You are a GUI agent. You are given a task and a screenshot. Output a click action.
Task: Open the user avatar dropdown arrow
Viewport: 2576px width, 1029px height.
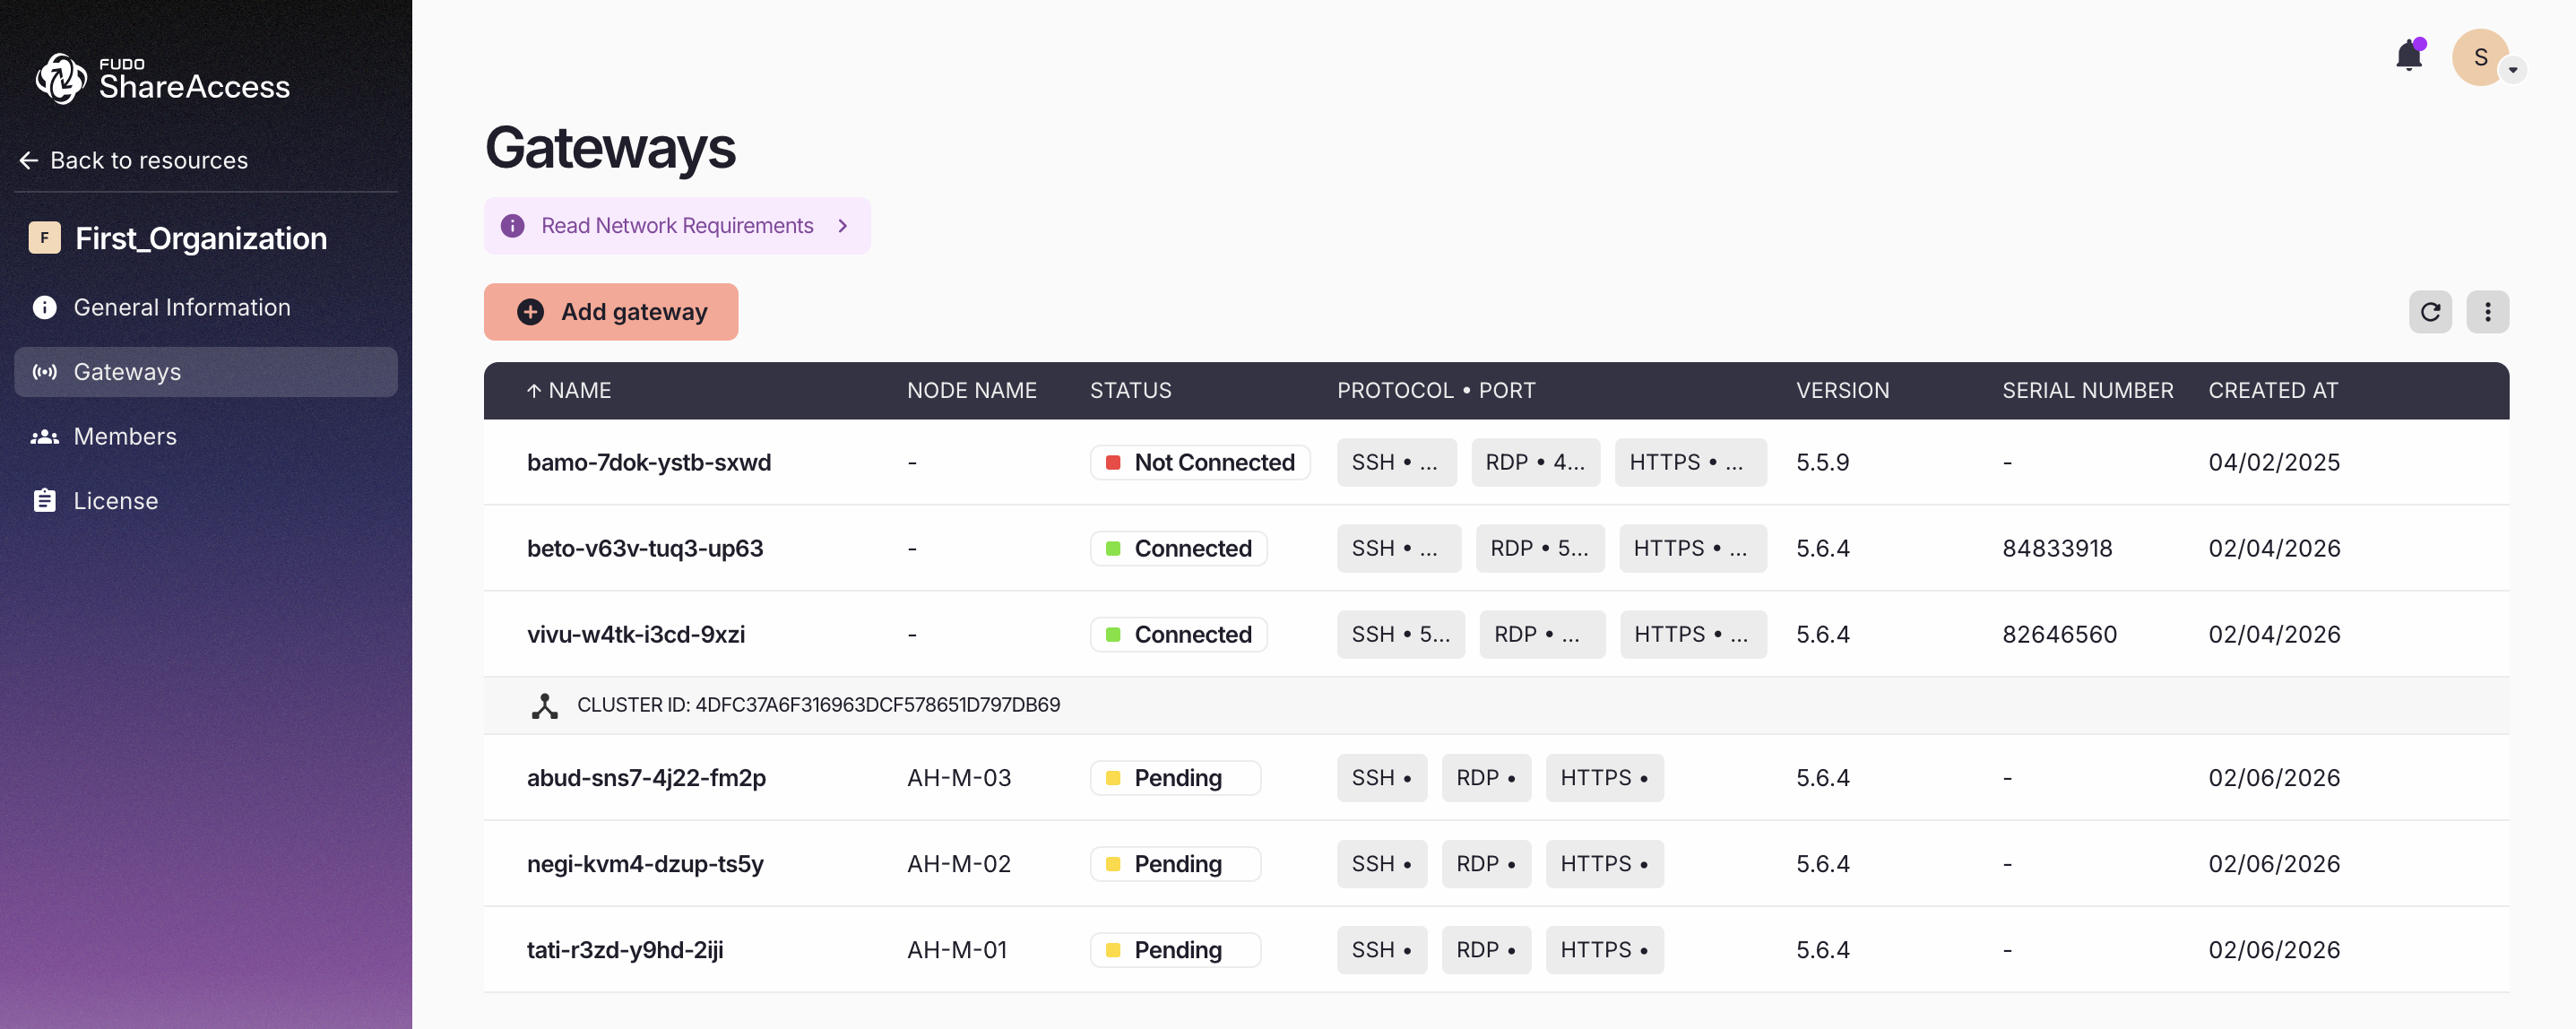click(2512, 70)
